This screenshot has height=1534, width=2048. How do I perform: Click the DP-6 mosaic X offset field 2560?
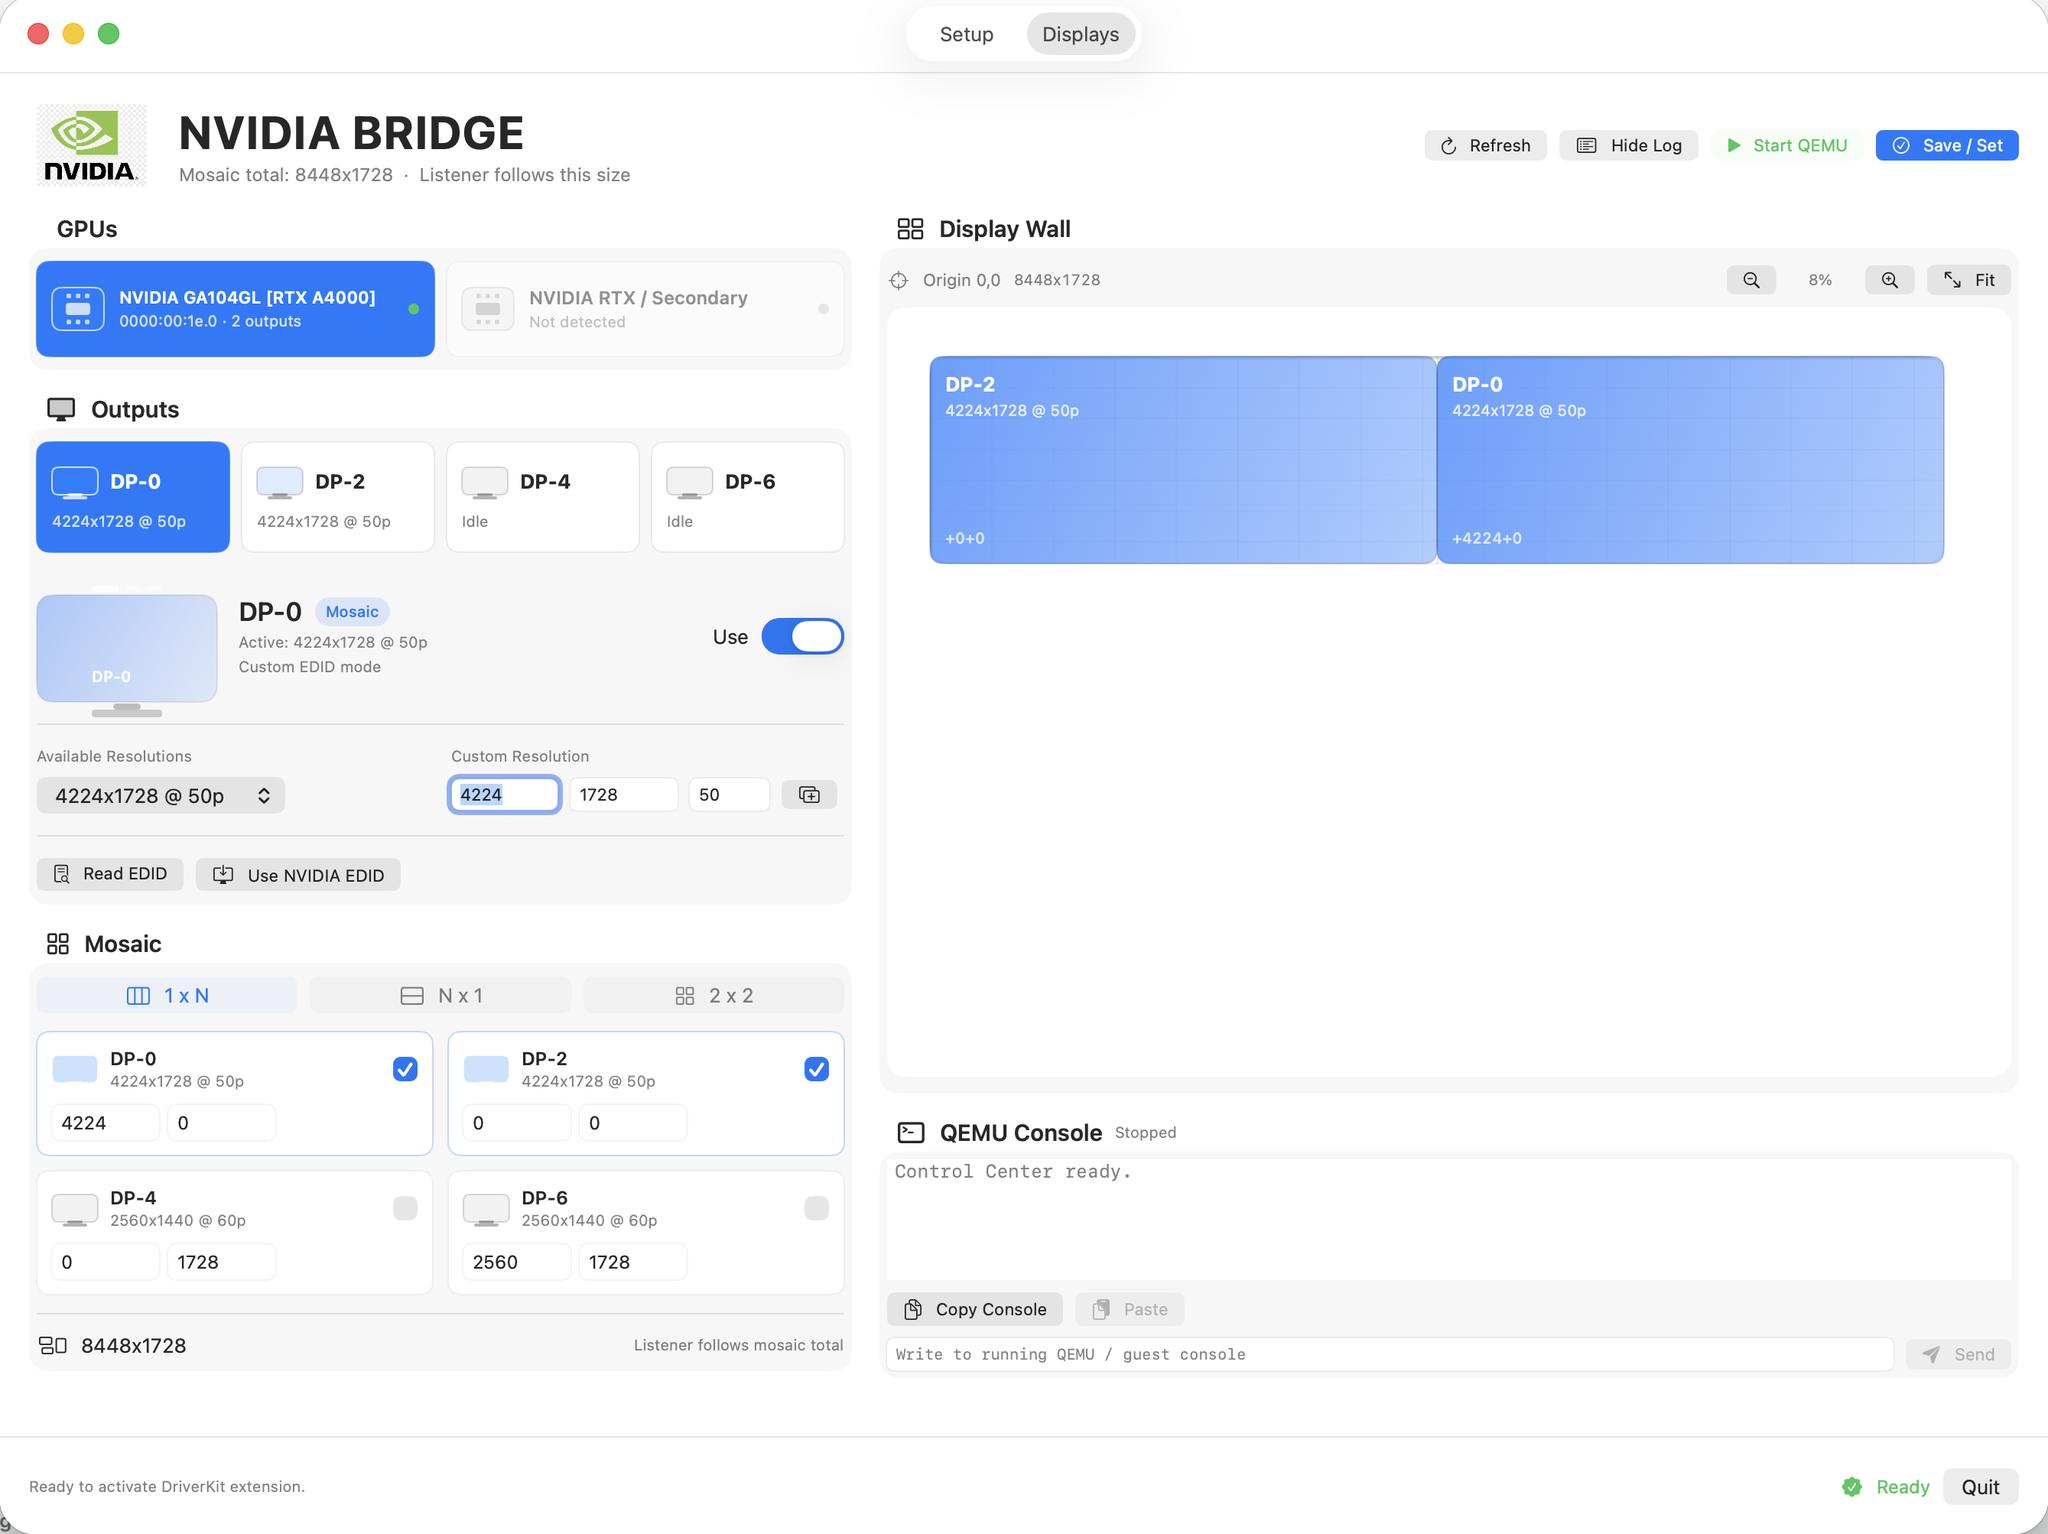(x=517, y=1262)
